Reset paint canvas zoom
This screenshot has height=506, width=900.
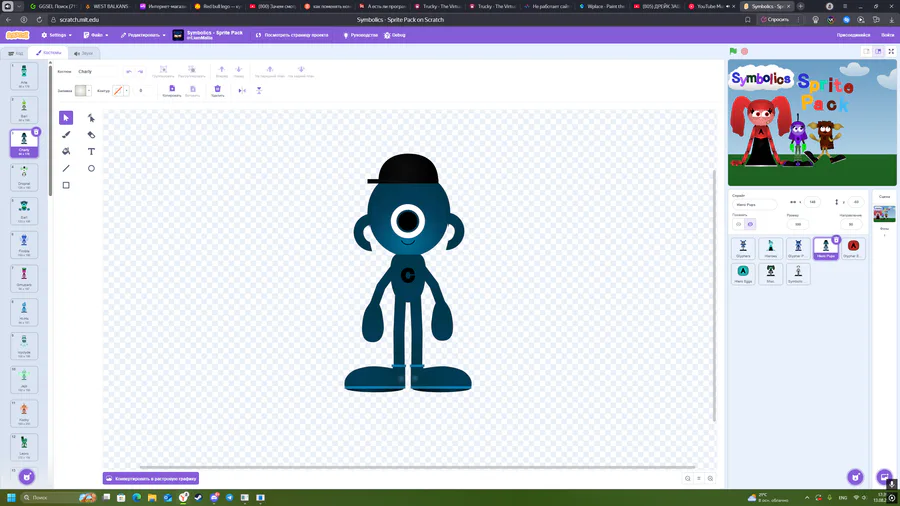tap(699, 478)
